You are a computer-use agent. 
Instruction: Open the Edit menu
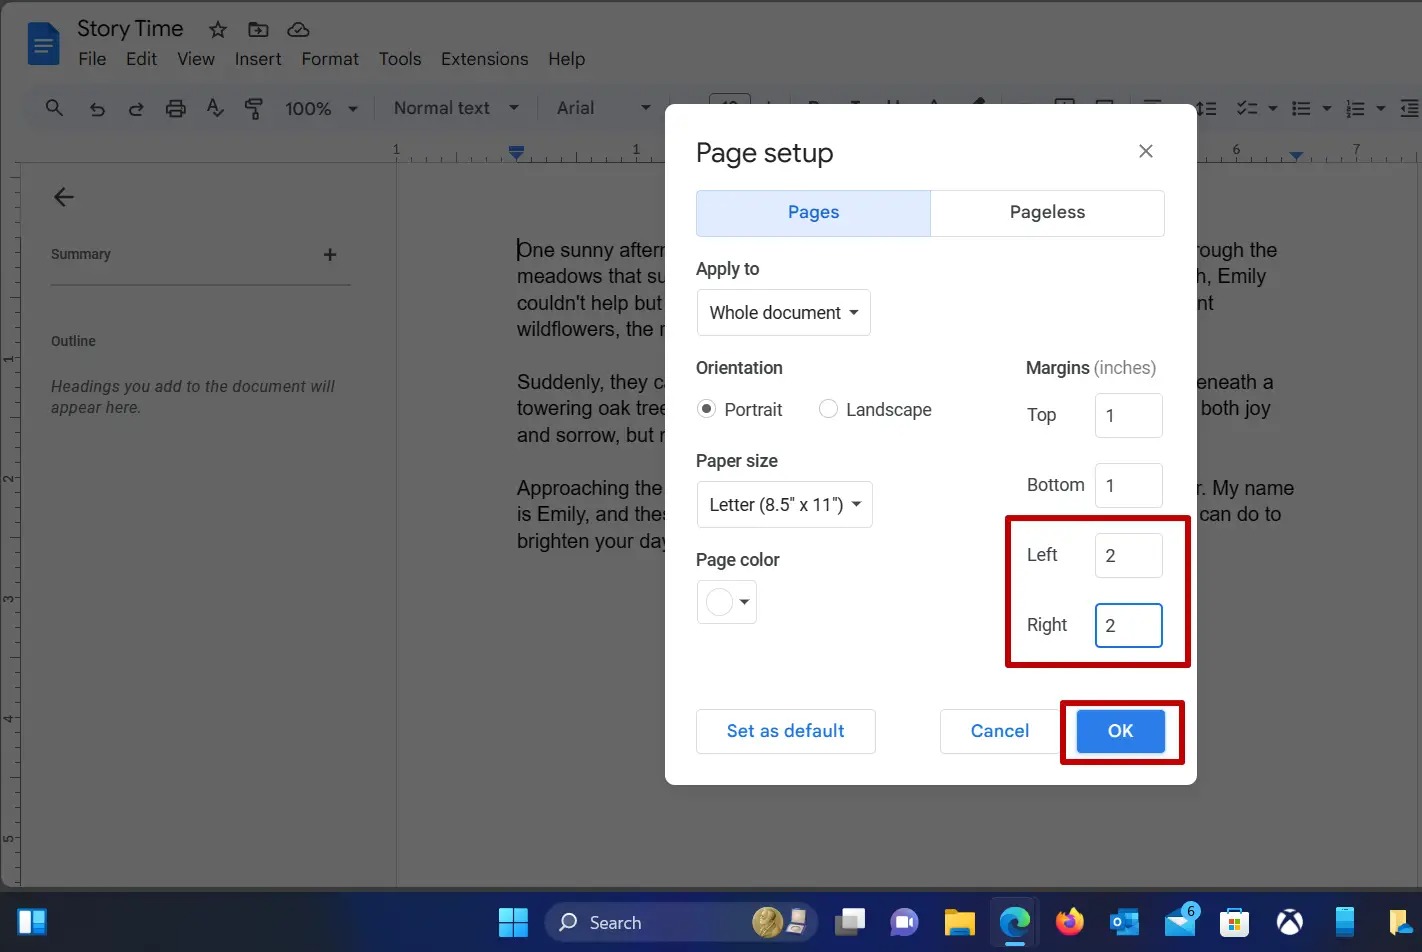pos(141,59)
